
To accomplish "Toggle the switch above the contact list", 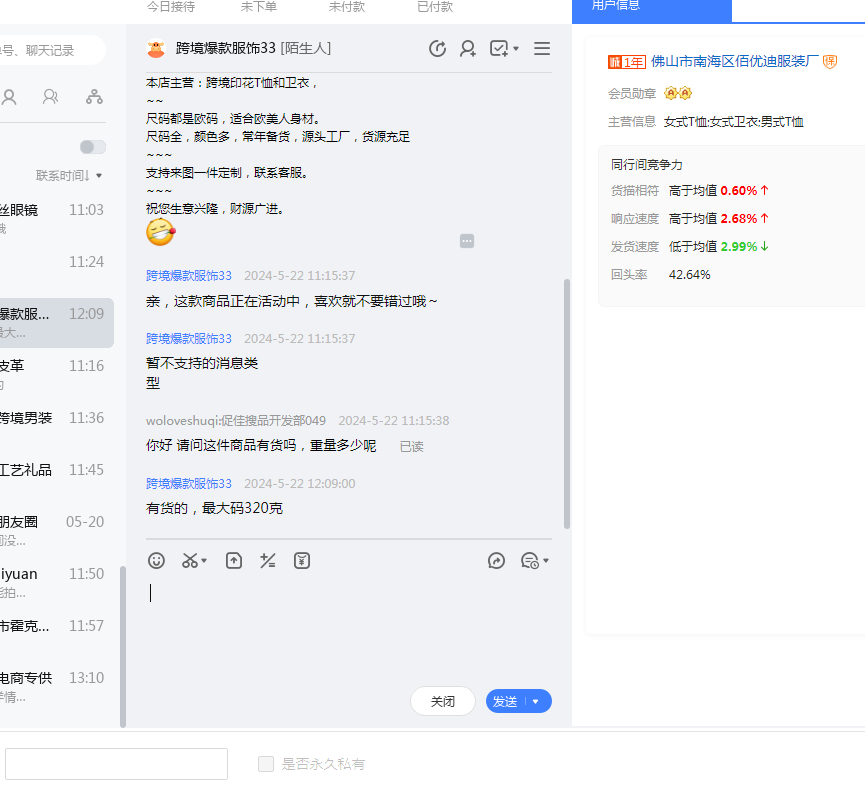I will point(93,147).
